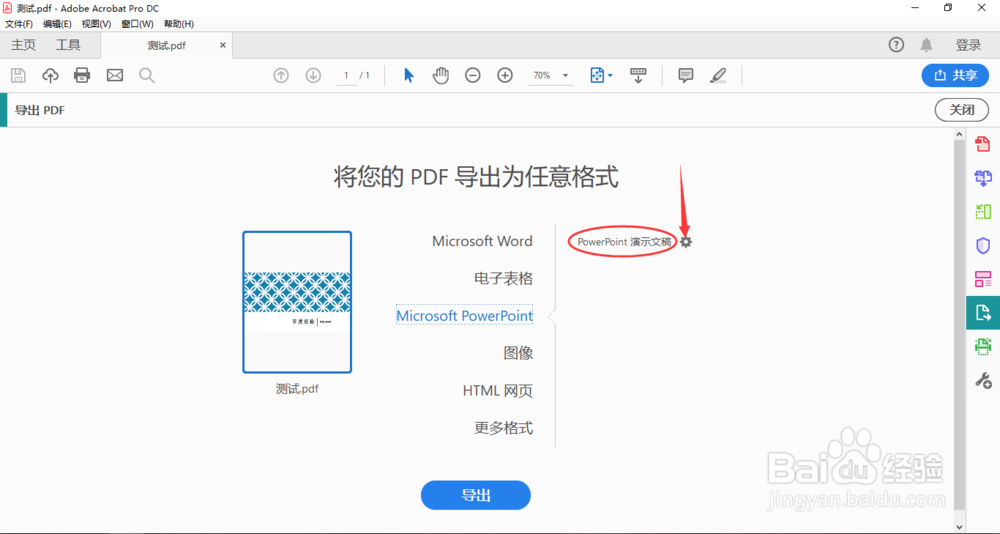Viewport: 1000px width, 534px height.
Task: Click the scrollbar up arrow
Action: (x=959, y=133)
